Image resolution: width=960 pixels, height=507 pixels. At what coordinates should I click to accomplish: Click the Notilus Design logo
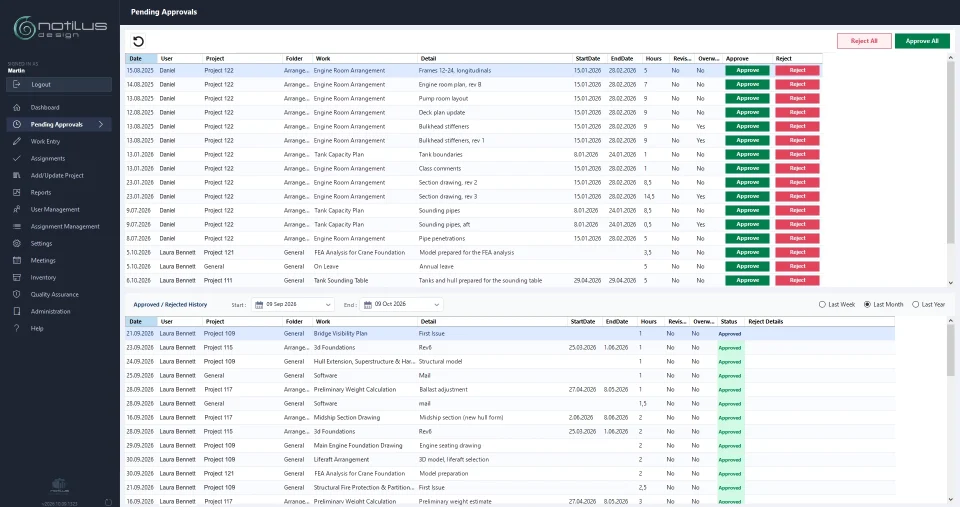coord(60,28)
